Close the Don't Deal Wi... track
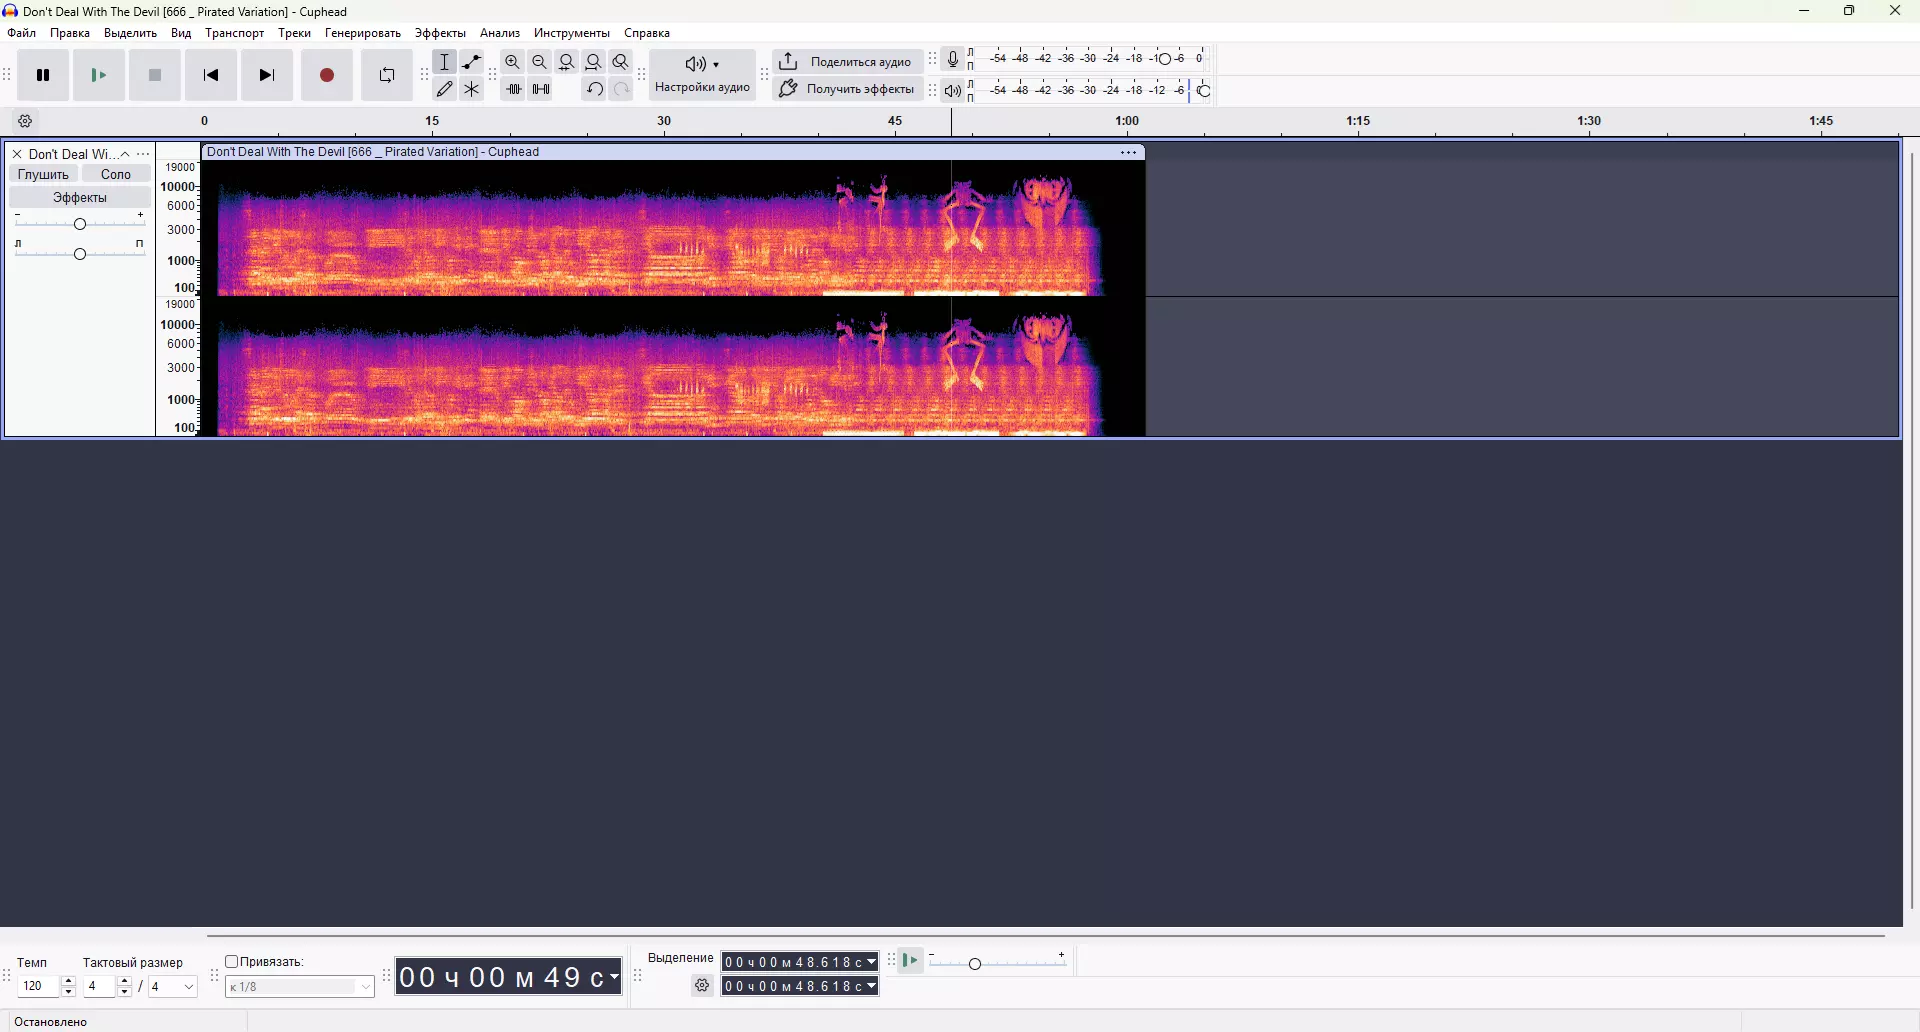 click(17, 154)
